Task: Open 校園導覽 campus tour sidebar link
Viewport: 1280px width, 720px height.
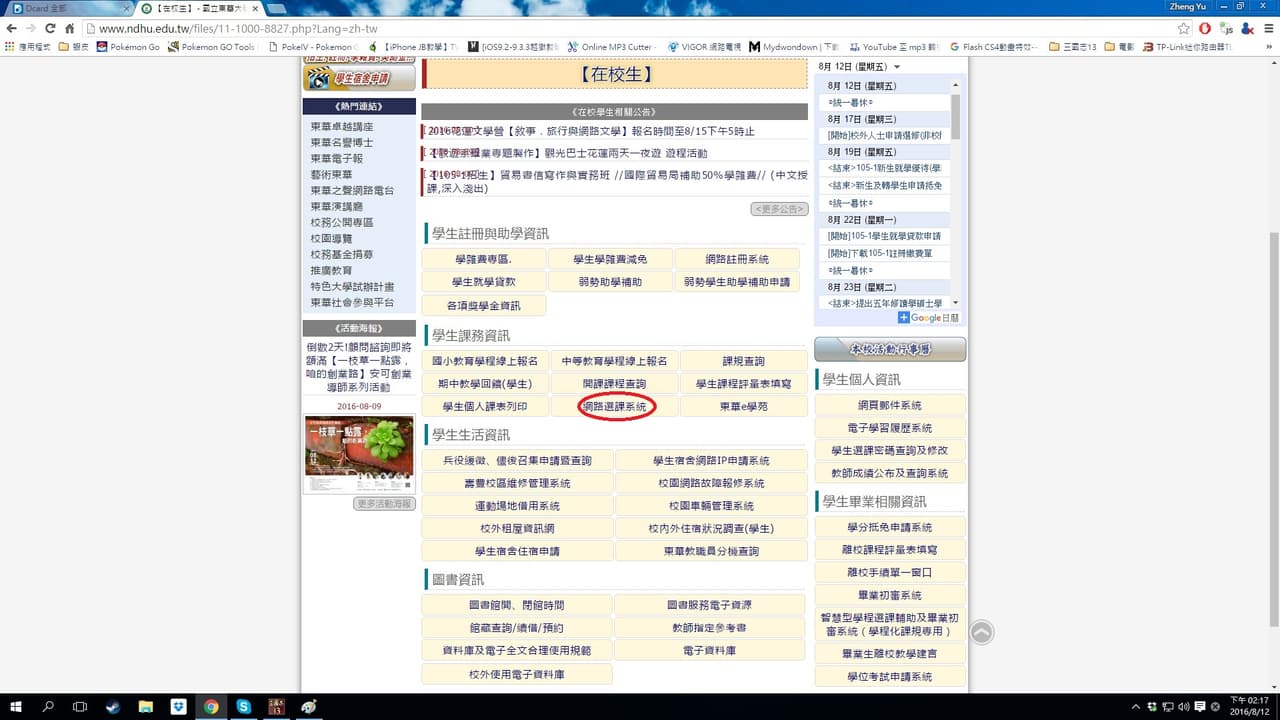Action: 331,238
